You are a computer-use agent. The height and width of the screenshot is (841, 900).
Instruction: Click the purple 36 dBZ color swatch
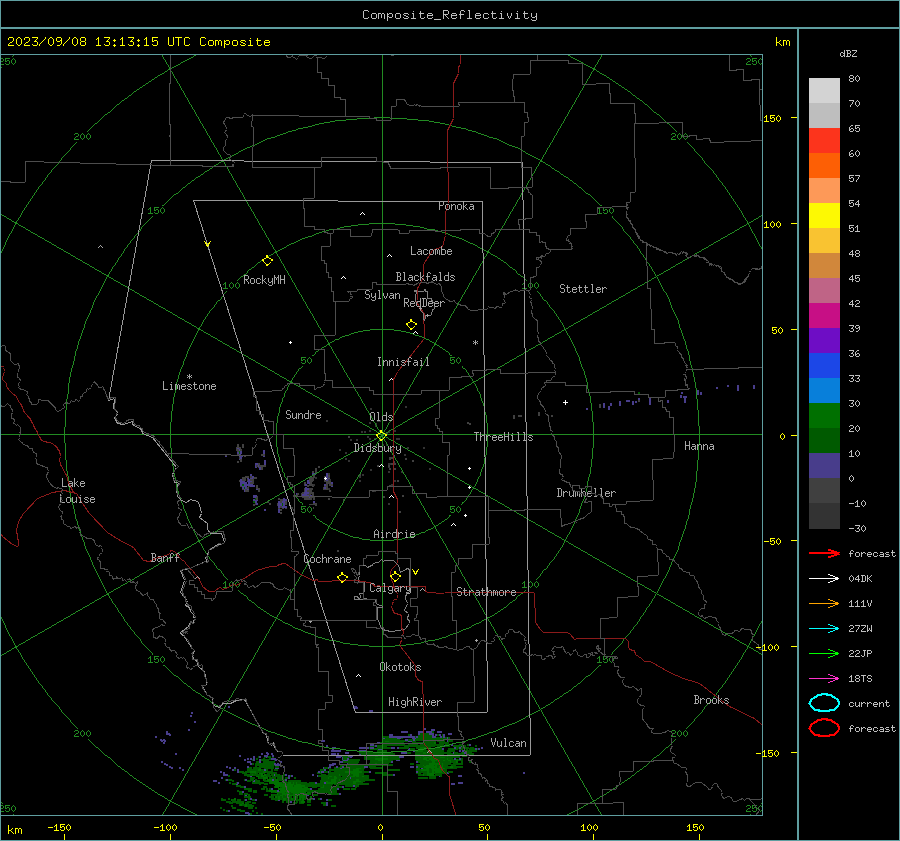coord(824,340)
